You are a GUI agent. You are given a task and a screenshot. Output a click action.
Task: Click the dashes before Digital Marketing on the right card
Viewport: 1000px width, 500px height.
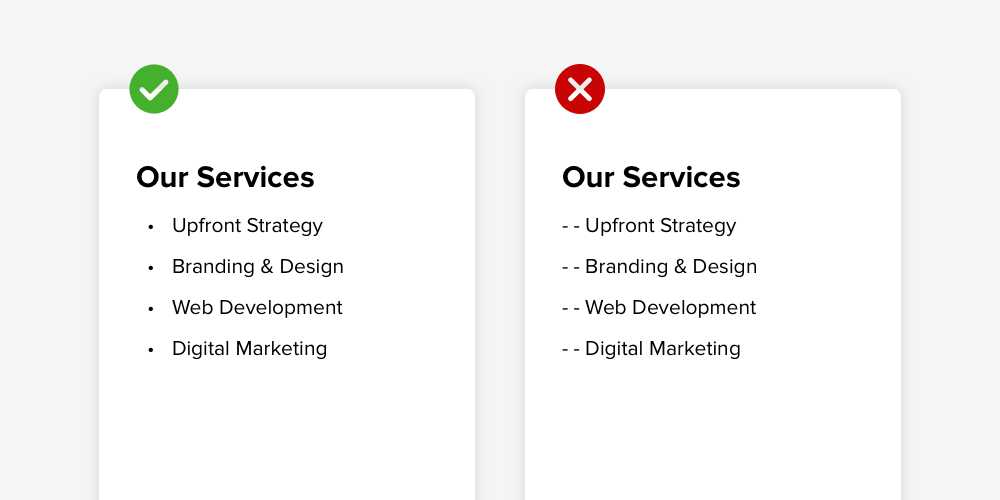(571, 349)
